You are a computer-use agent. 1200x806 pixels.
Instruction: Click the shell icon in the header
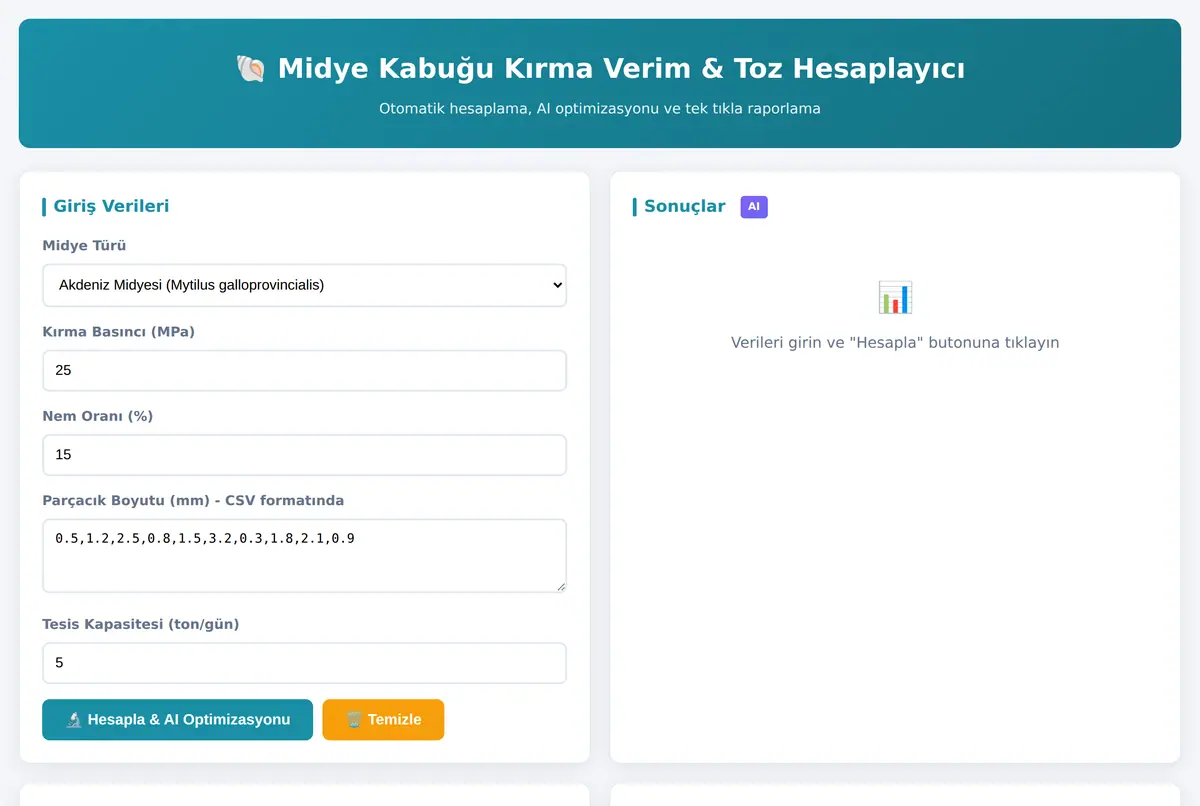(250, 69)
